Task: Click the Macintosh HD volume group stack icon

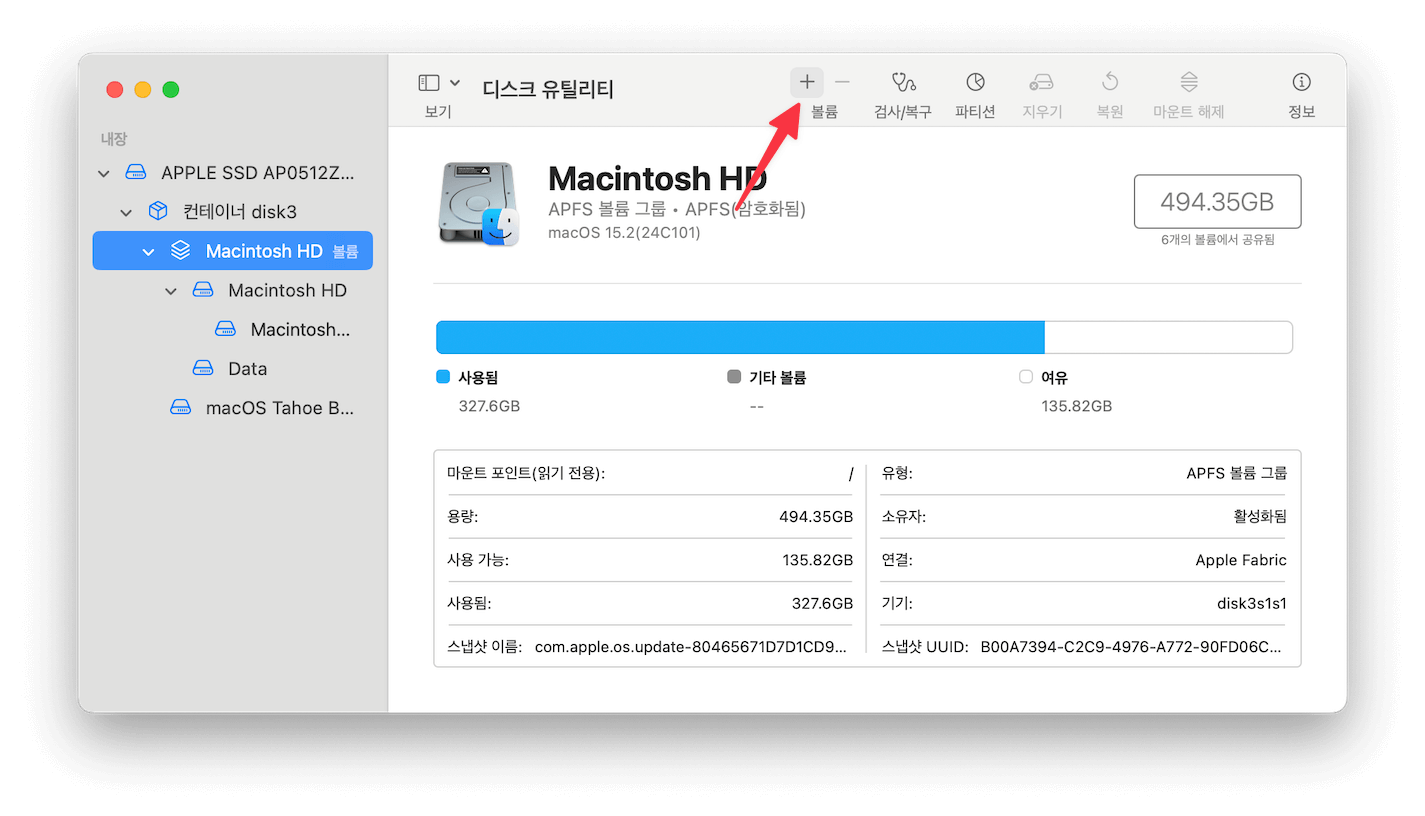Action: [180, 251]
